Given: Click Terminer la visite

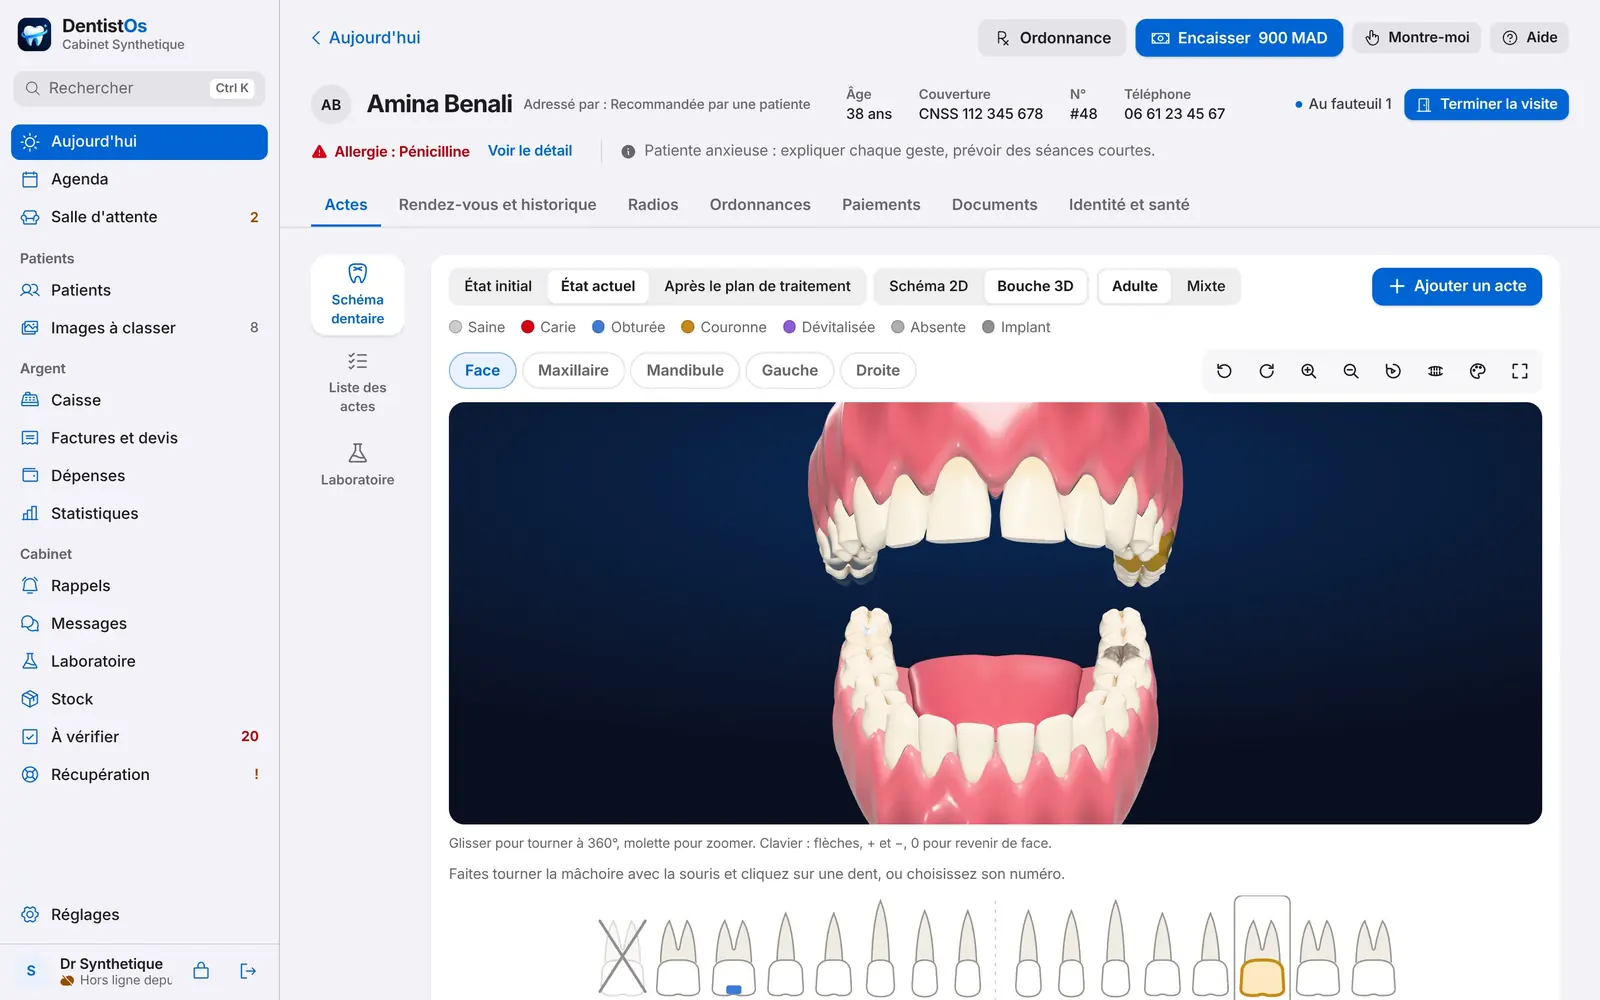Looking at the screenshot, I should click(x=1486, y=104).
